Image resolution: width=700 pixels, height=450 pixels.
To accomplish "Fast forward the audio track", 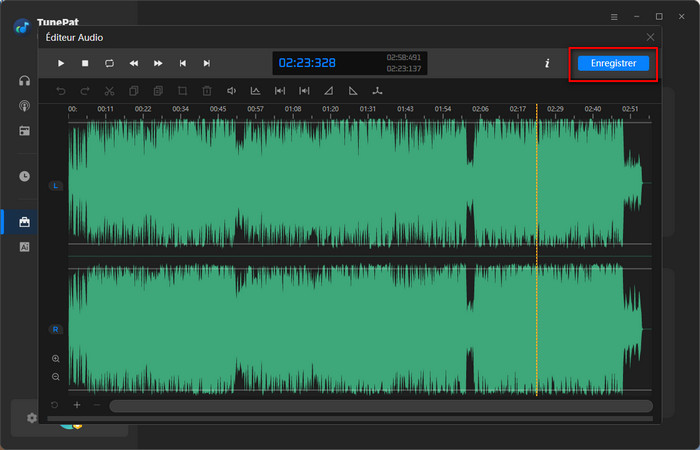I will 158,63.
